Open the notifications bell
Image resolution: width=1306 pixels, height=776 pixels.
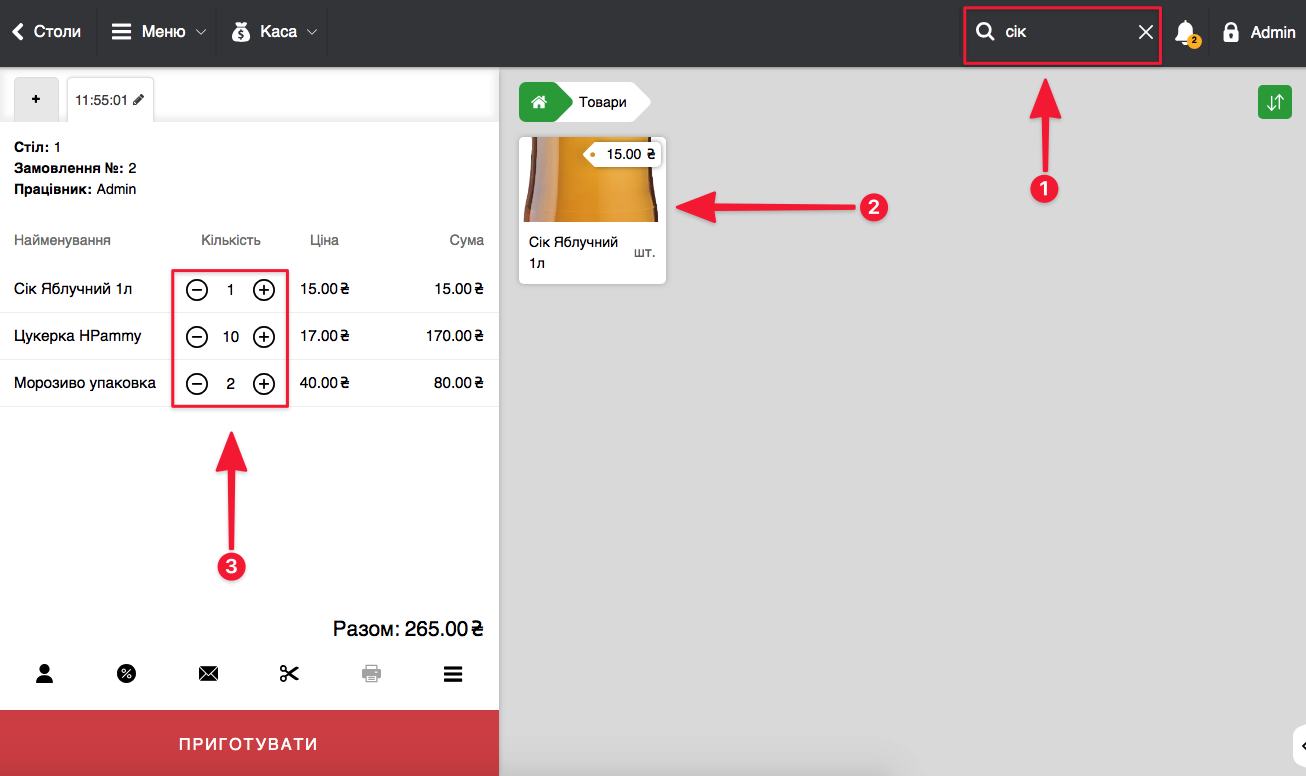tap(1185, 32)
